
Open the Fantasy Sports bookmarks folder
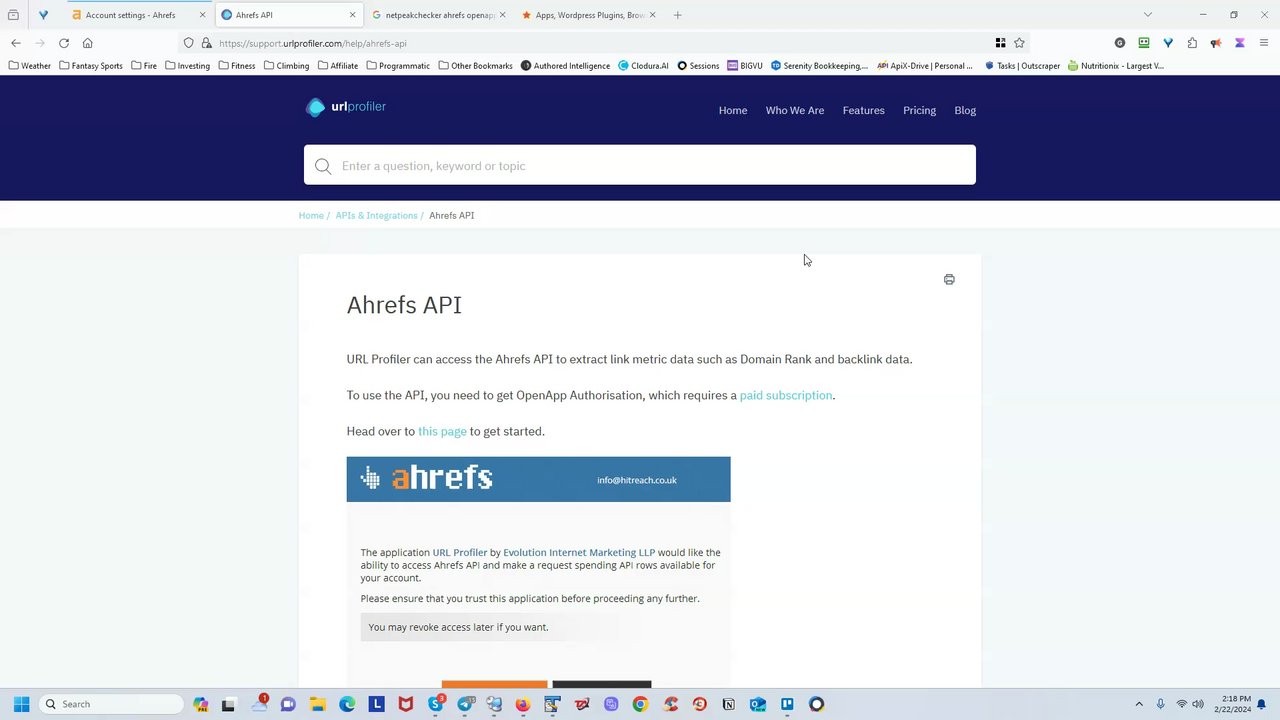click(x=91, y=66)
